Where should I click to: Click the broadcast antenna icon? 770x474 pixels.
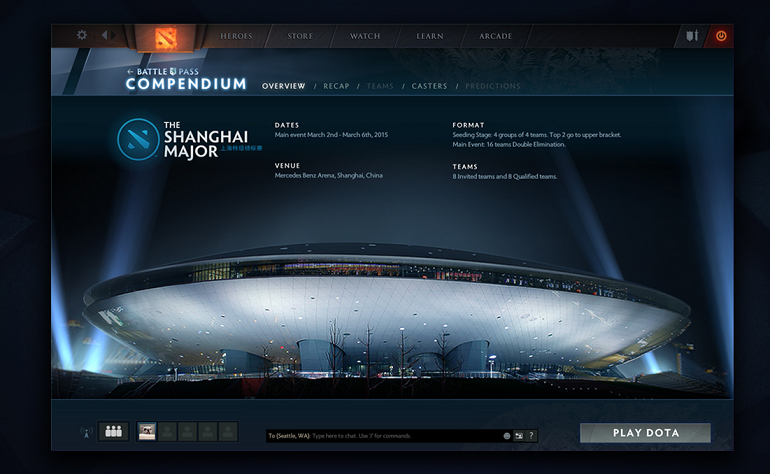pyautogui.click(x=86, y=432)
